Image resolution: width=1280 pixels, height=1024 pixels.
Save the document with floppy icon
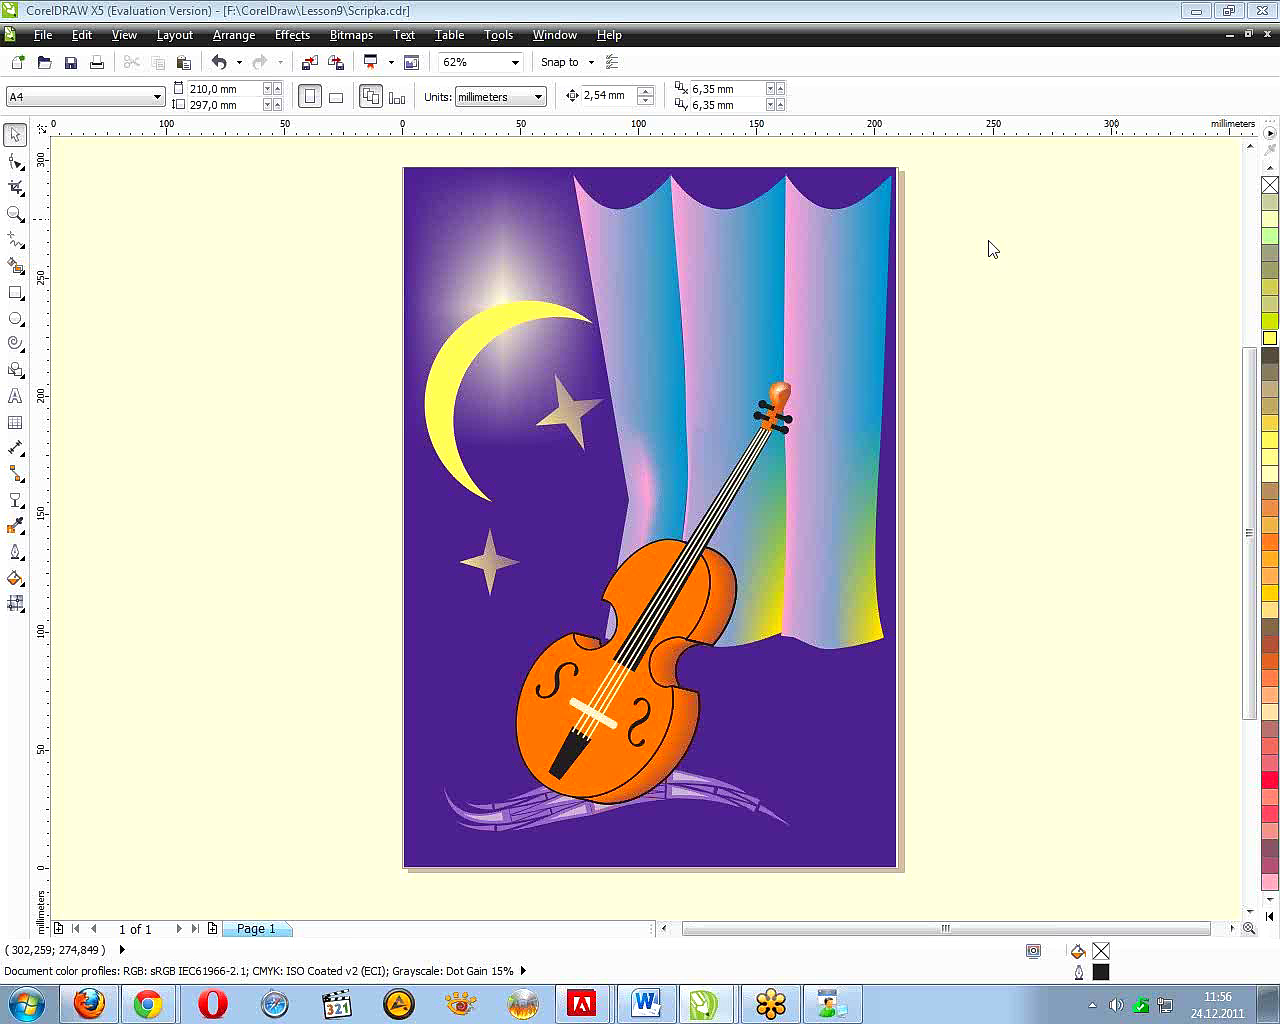pyautogui.click(x=70, y=62)
